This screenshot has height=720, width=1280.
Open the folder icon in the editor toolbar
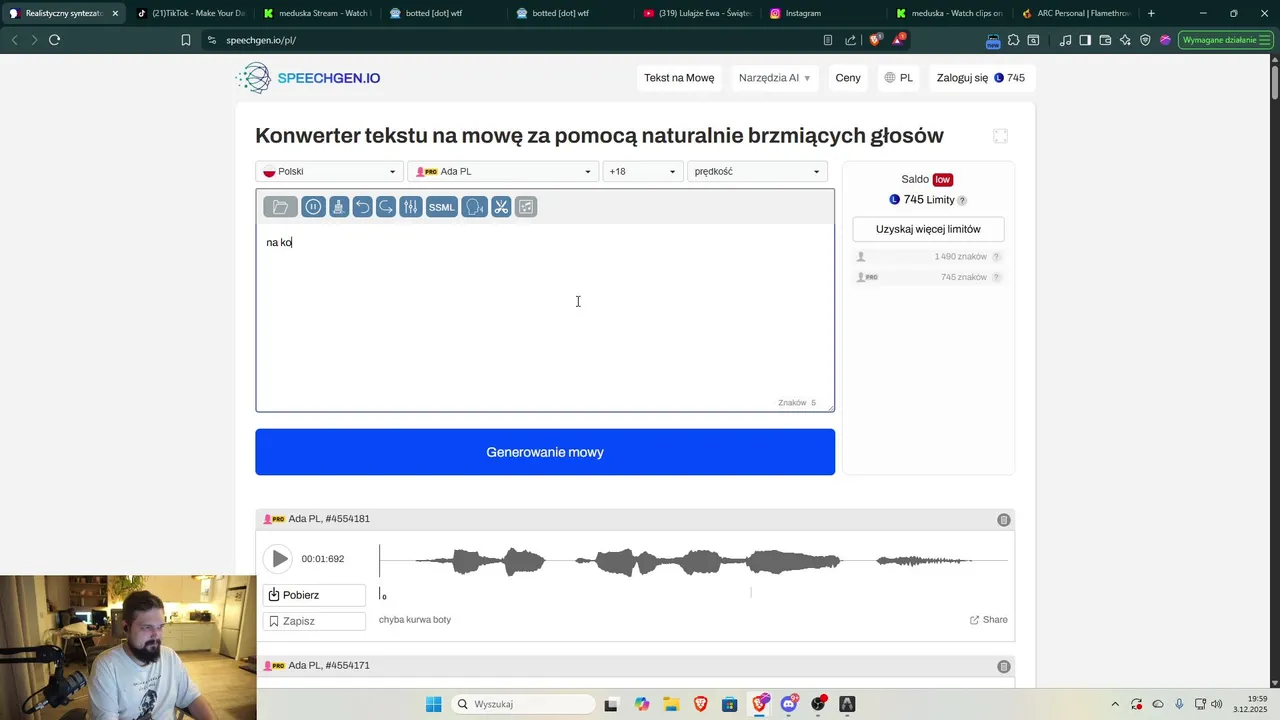pyautogui.click(x=280, y=207)
